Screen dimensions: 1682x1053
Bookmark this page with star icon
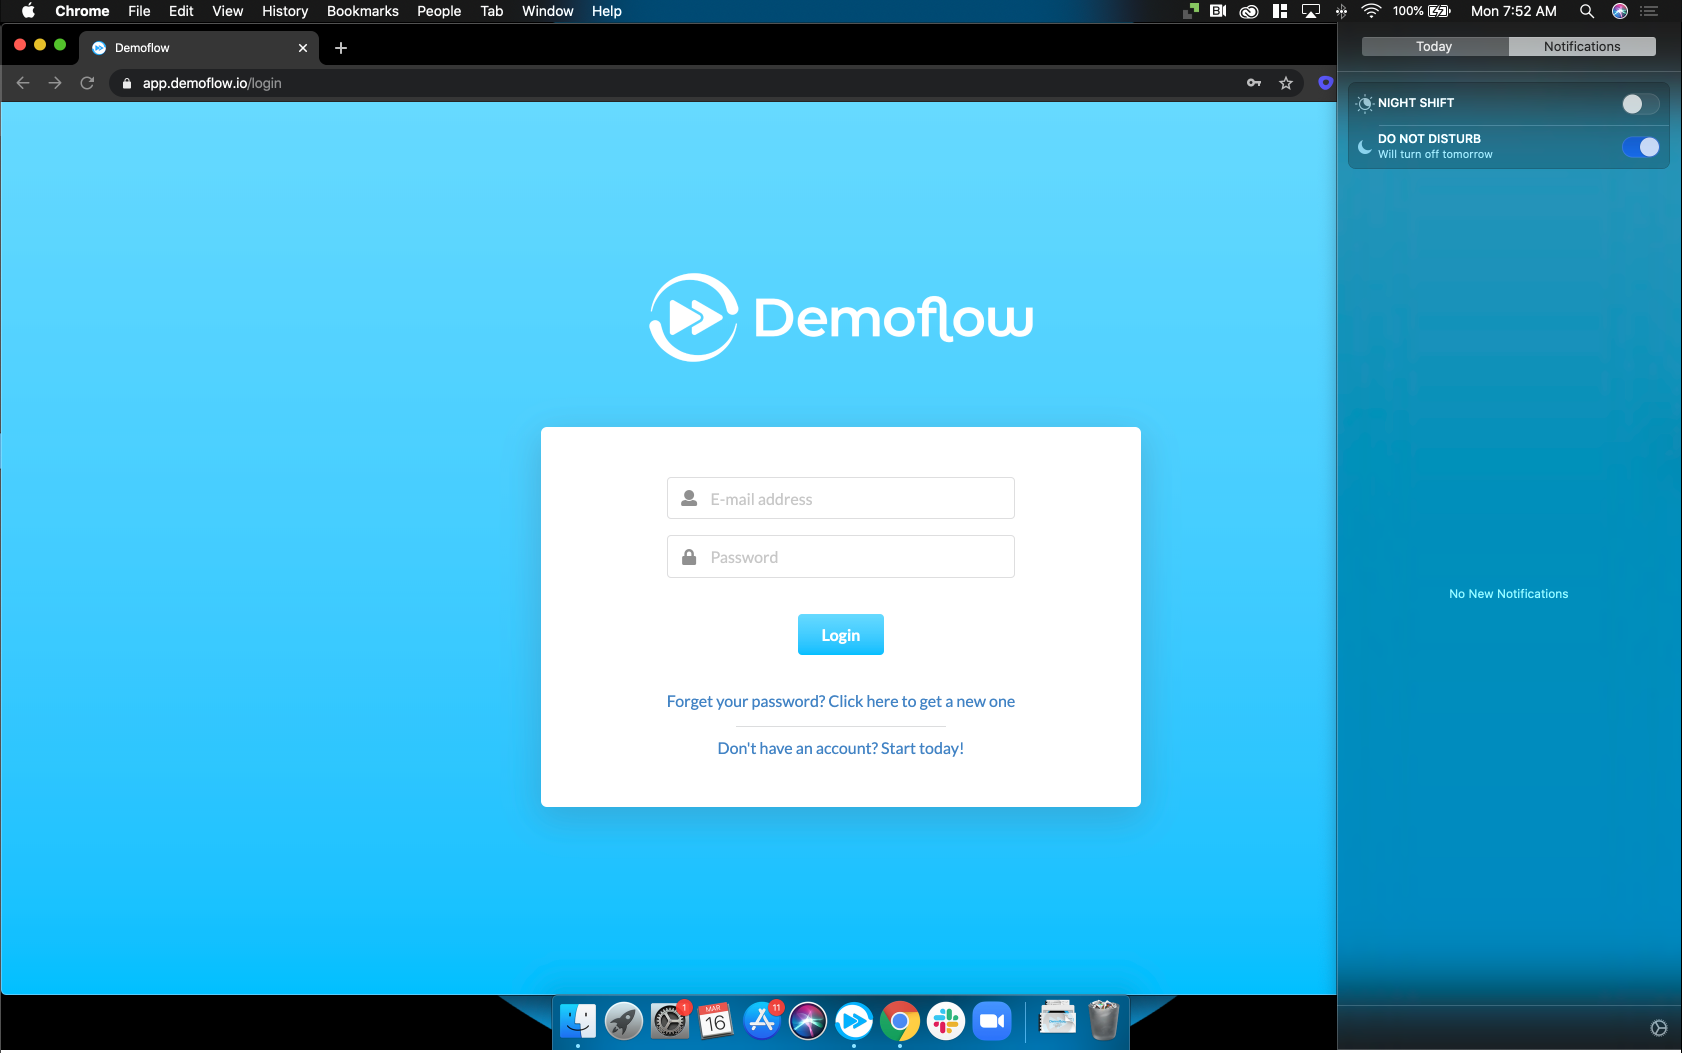click(1286, 83)
